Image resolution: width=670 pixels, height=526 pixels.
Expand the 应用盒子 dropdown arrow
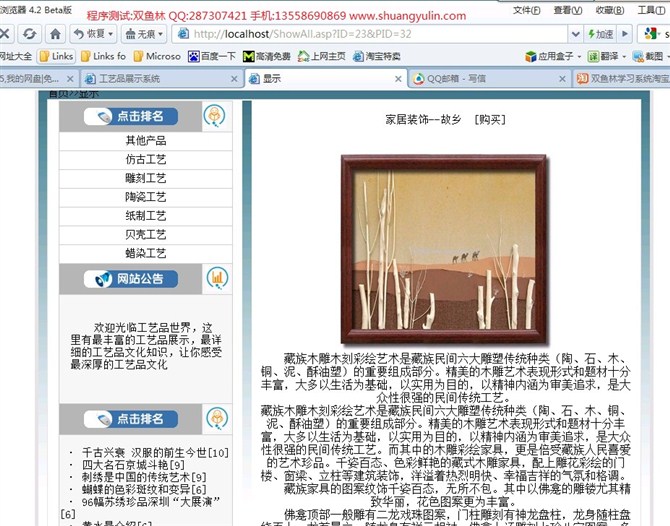pyautogui.click(x=579, y=56)
